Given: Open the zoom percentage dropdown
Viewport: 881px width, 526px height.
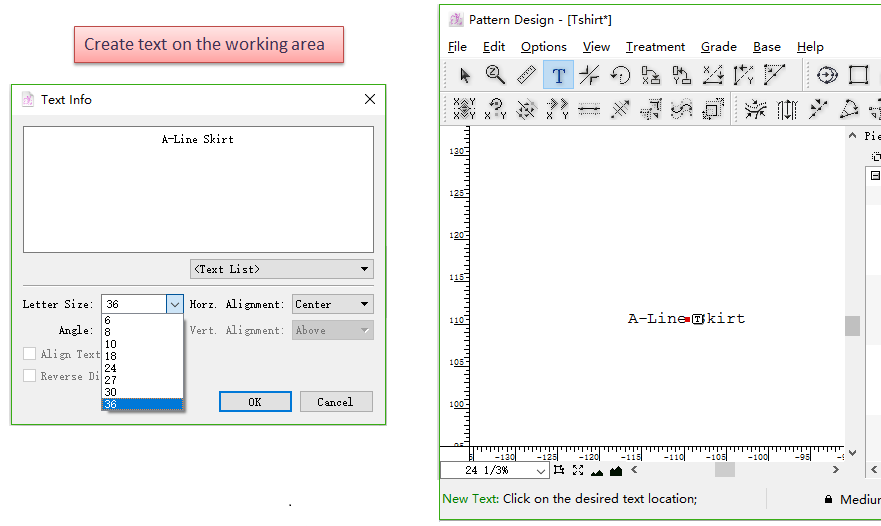Looking at the screenshot, I should 541,470.
